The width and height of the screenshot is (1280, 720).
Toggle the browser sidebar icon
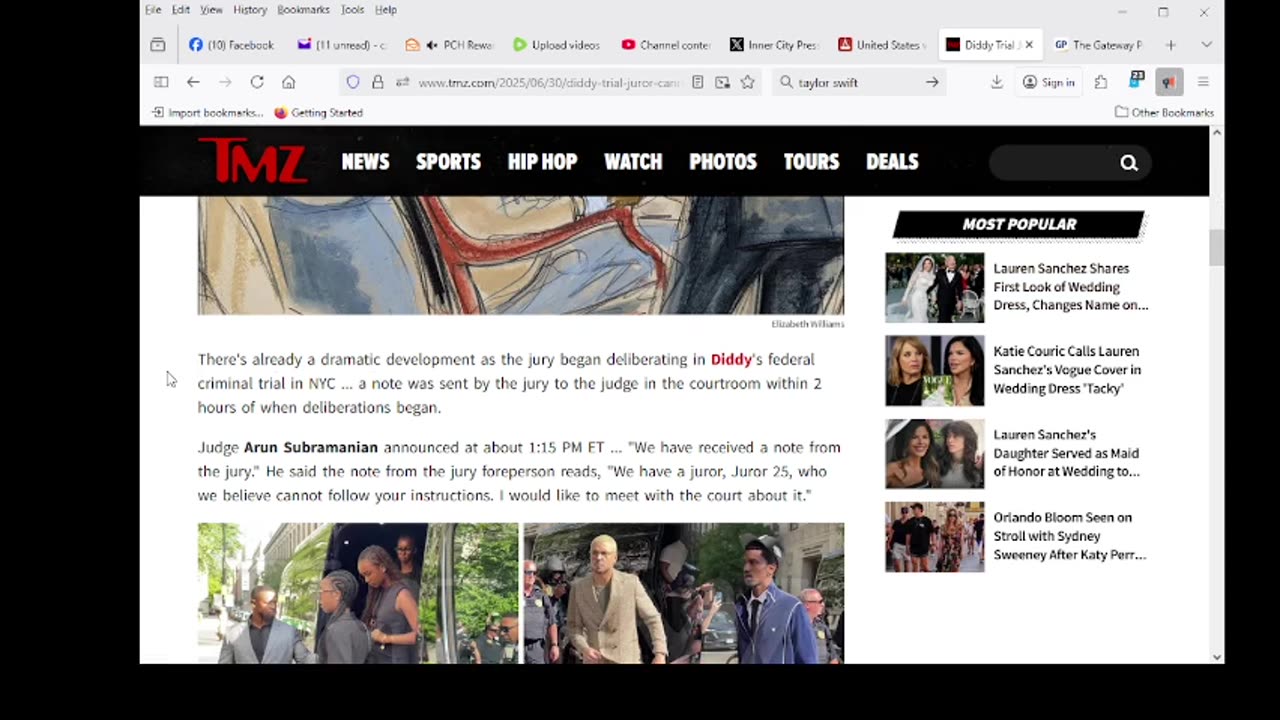point(161,82)
